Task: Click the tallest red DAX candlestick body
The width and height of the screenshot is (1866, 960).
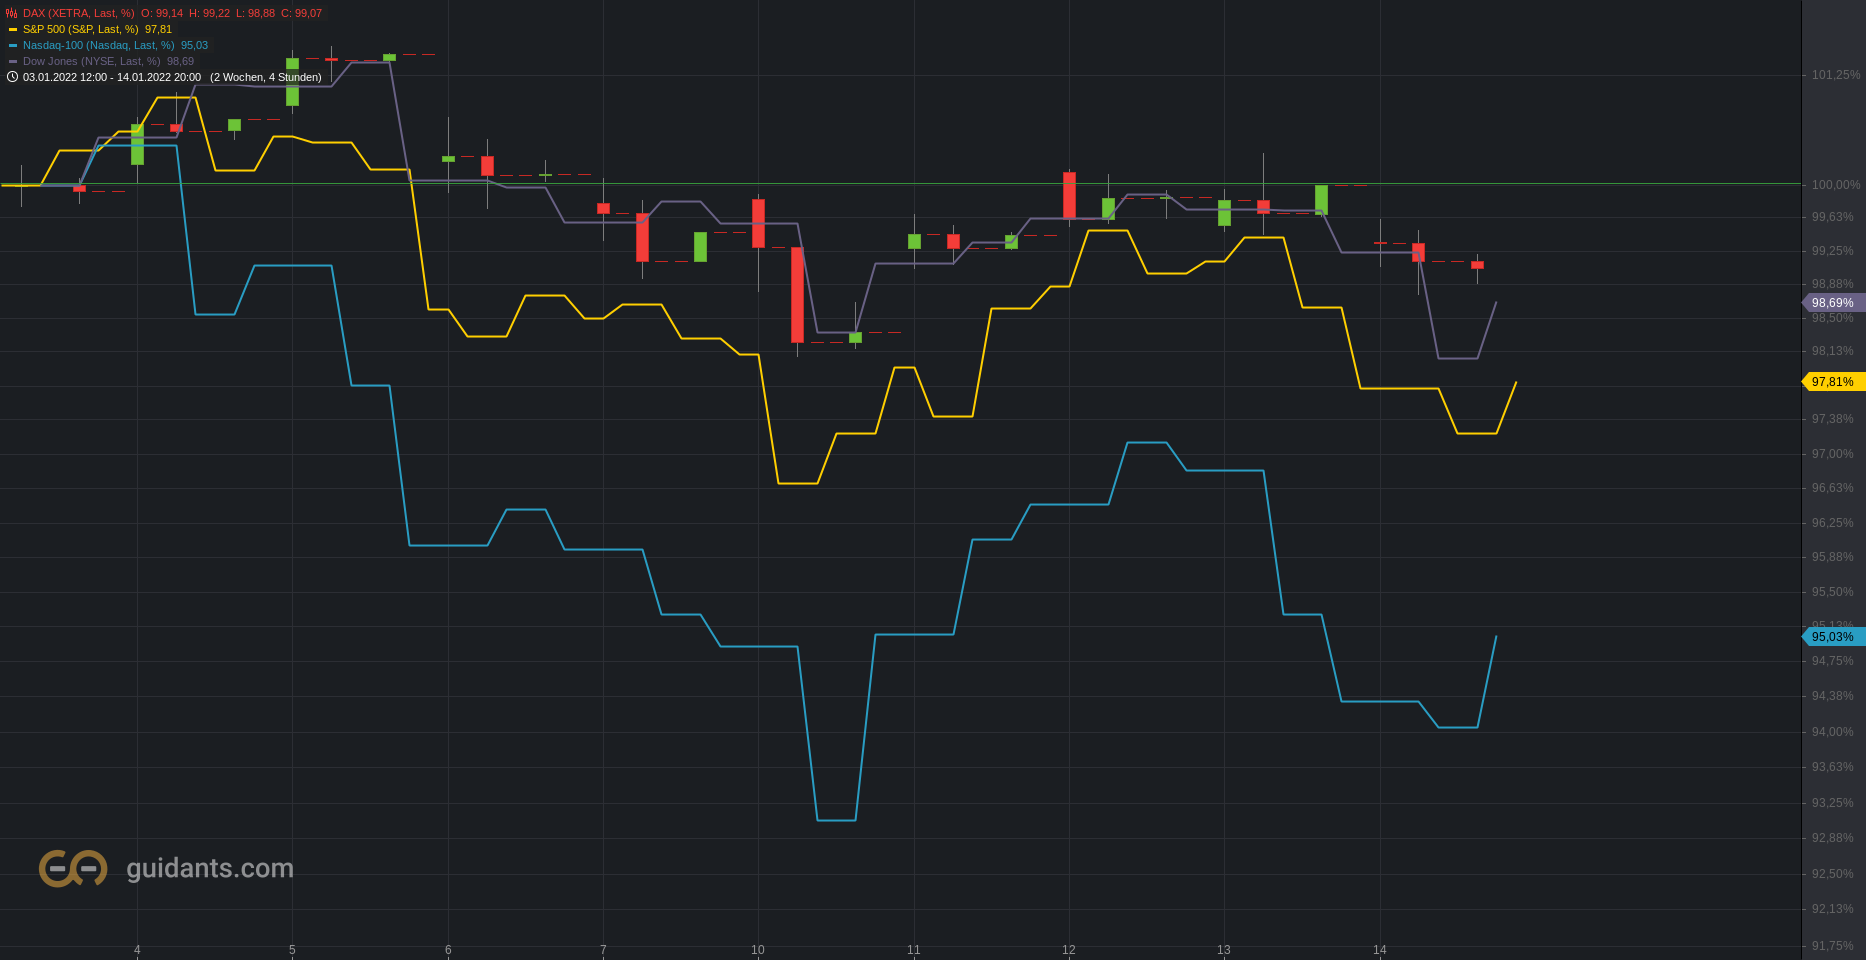Action: click(x=797, y=295)
